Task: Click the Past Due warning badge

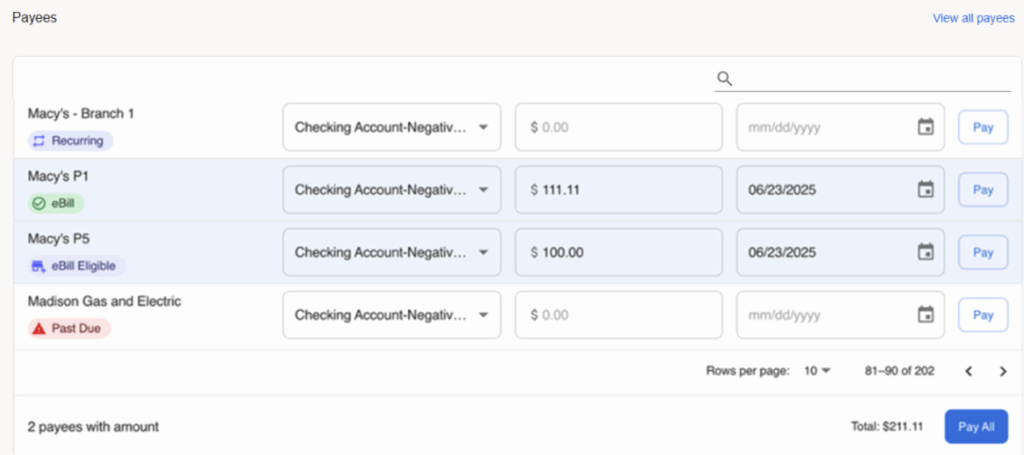Action: point(69,328)
